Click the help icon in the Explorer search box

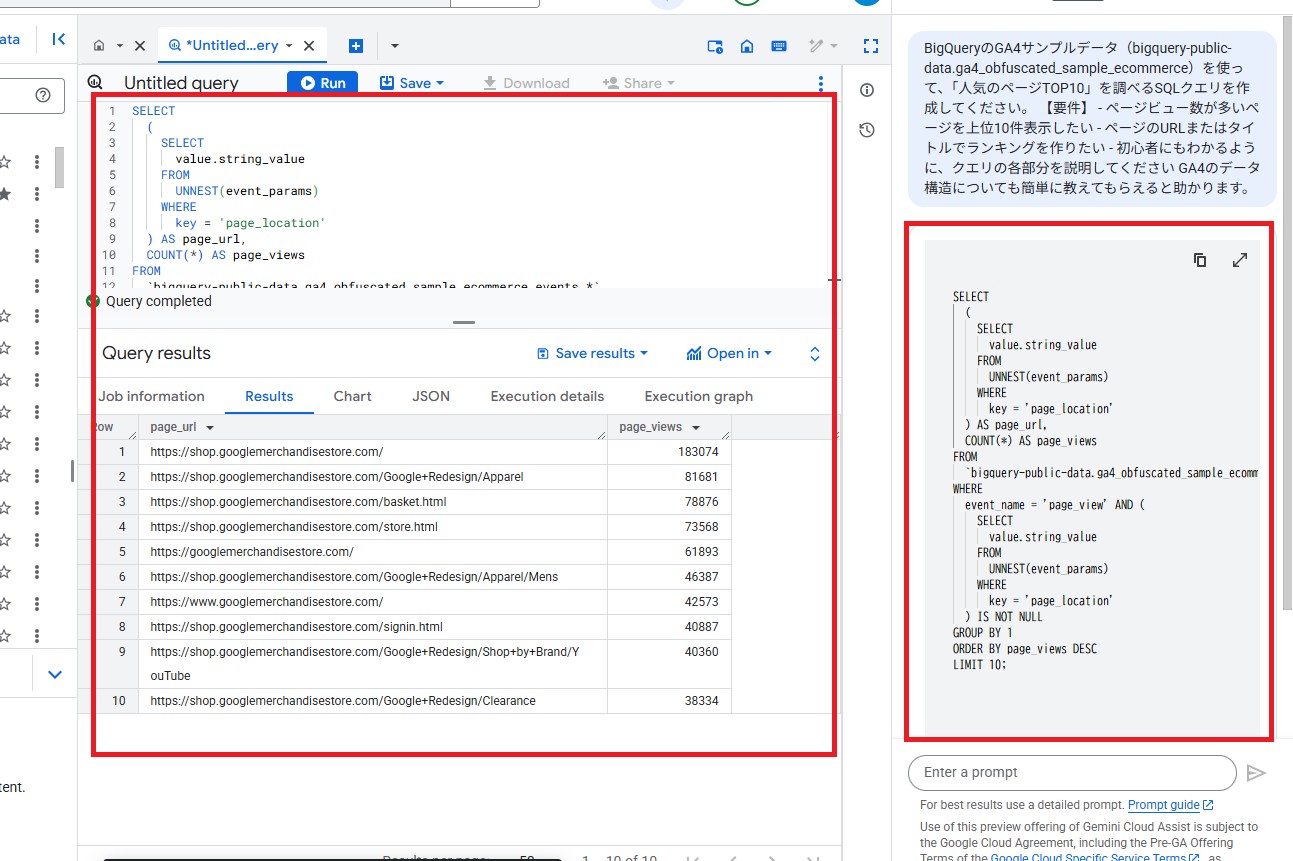click(x=42, y=95)
